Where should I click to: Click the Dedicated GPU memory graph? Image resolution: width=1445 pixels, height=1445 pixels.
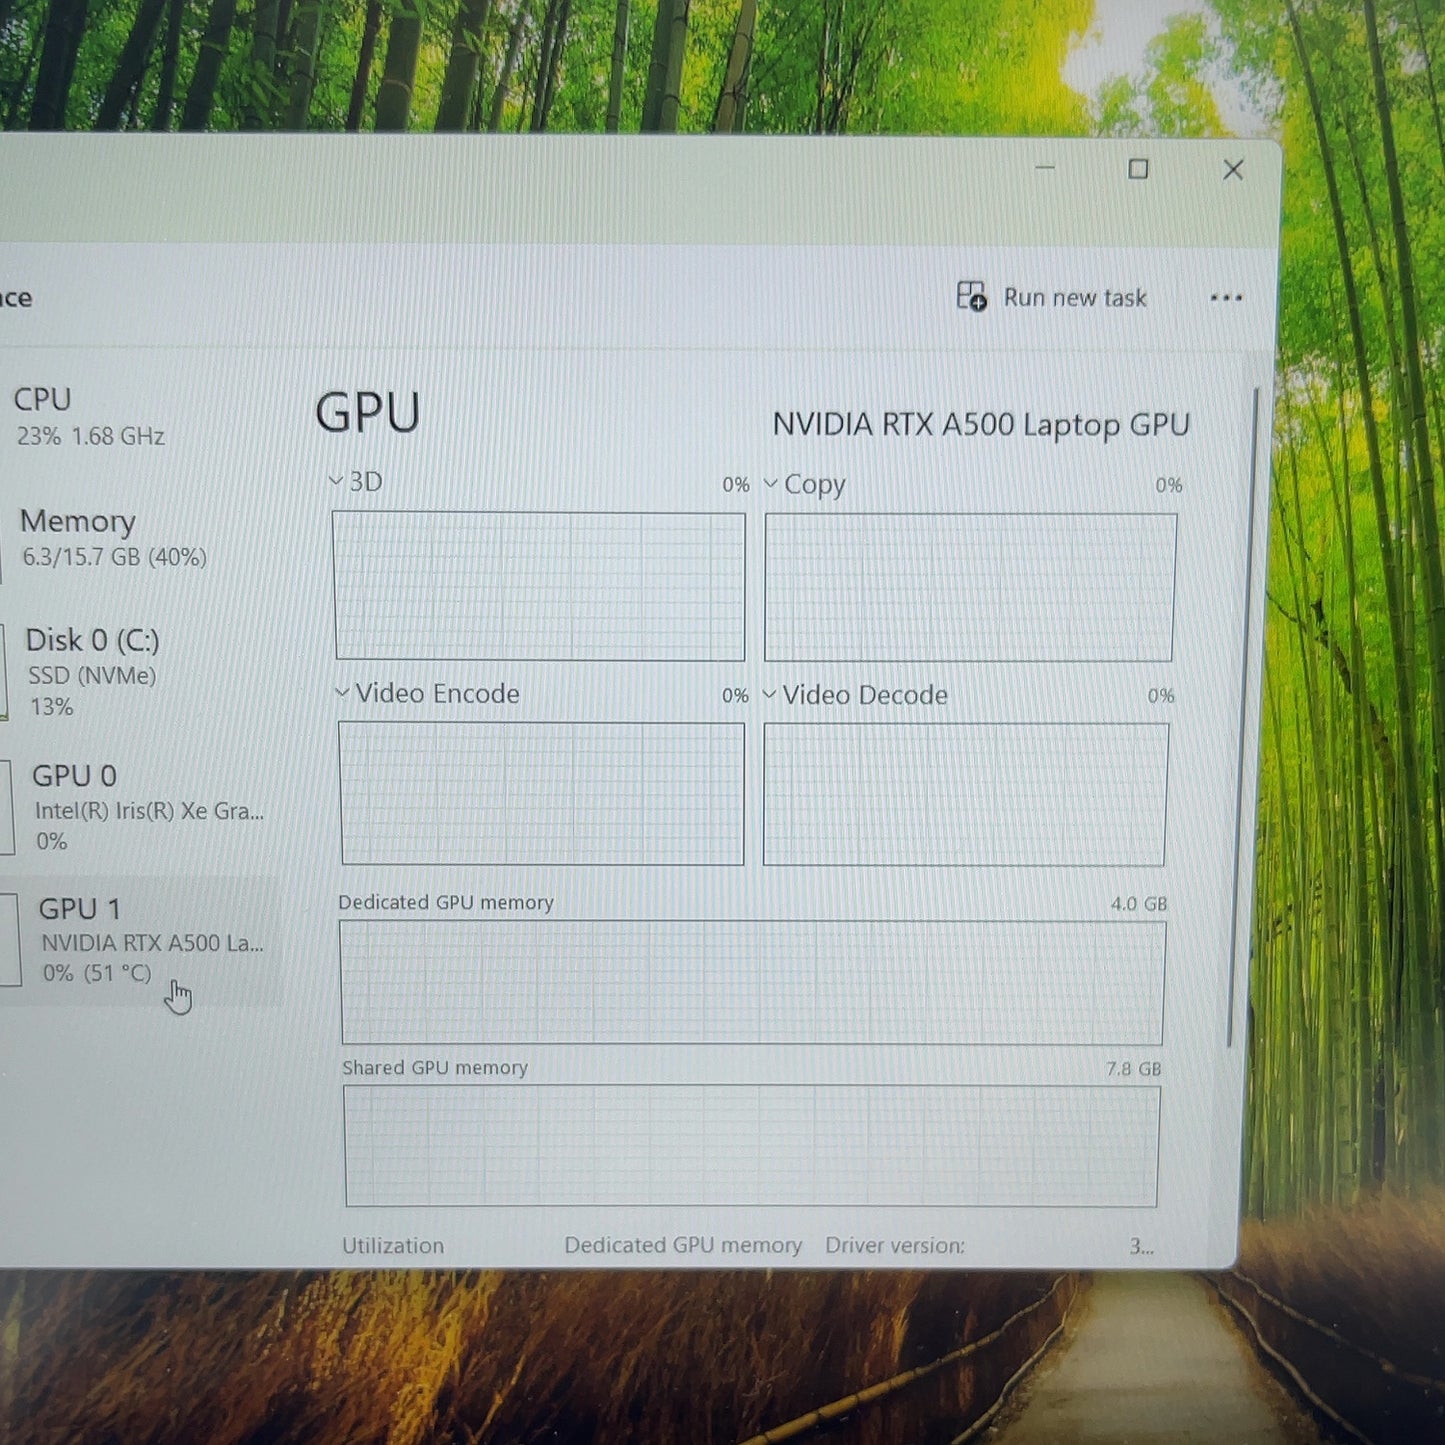[x=752, y=983]
